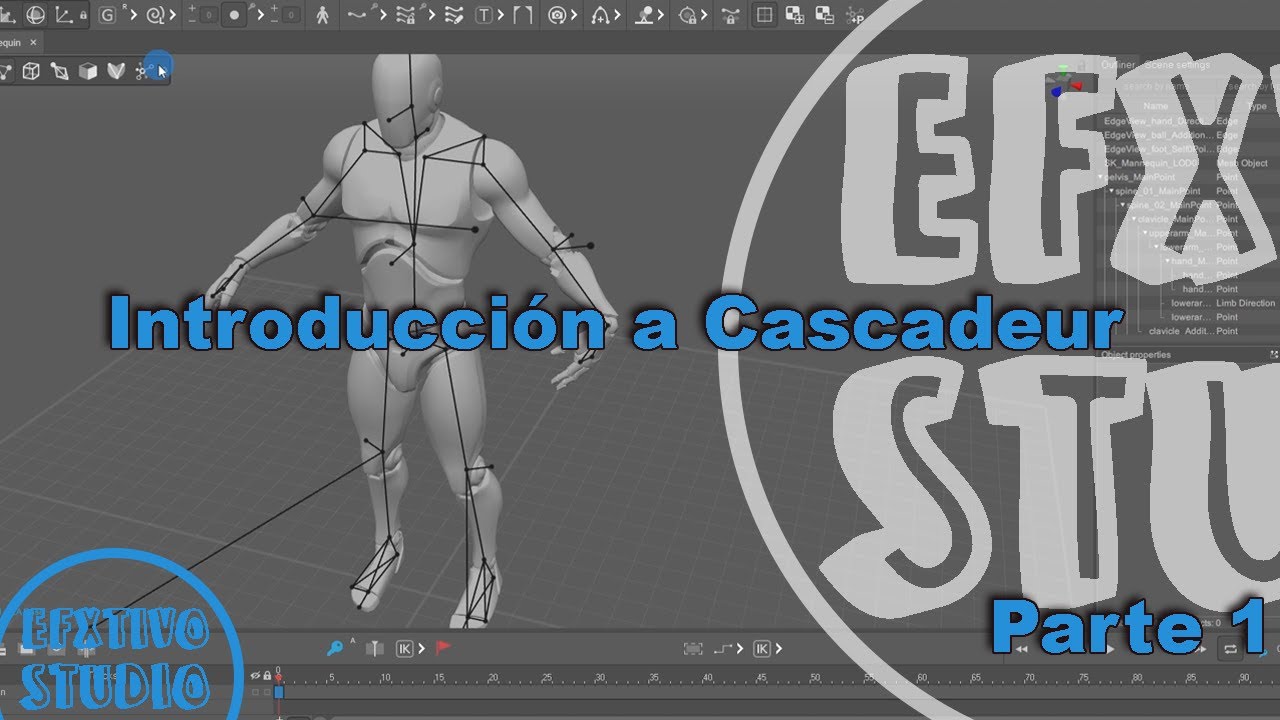Collapse the pelvis_MainPoint tree node
The width and height of the screenshot is (1280, 720).
tap(1101, 177)
